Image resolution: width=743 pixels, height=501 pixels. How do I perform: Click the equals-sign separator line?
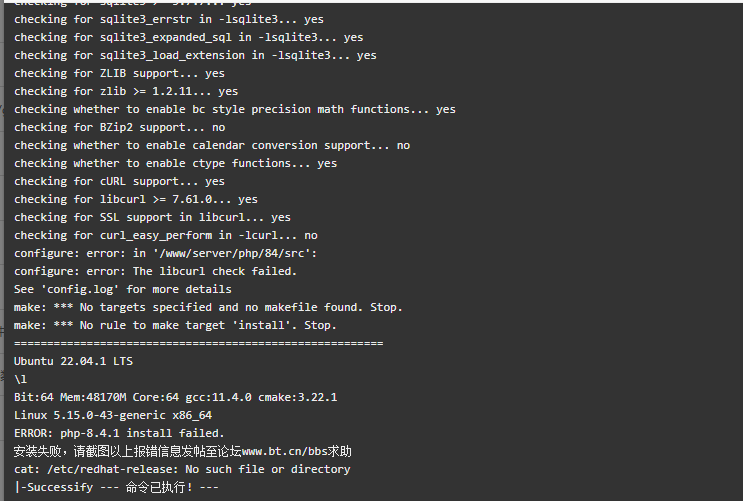[199, 343]
